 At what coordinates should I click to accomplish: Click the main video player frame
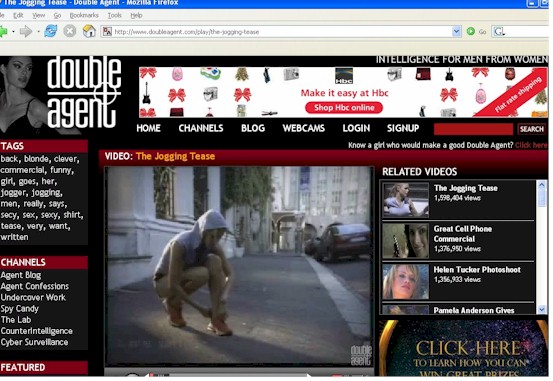tap(239, 266)
